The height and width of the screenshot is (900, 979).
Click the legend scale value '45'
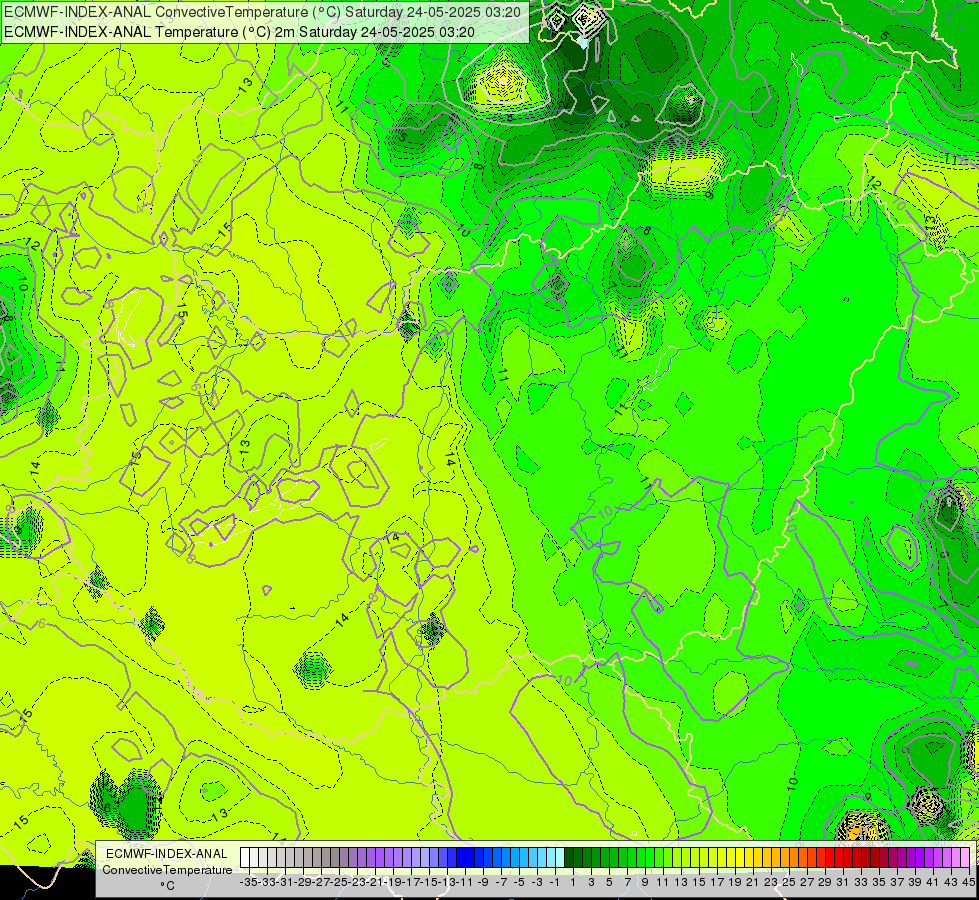point(968,883)
